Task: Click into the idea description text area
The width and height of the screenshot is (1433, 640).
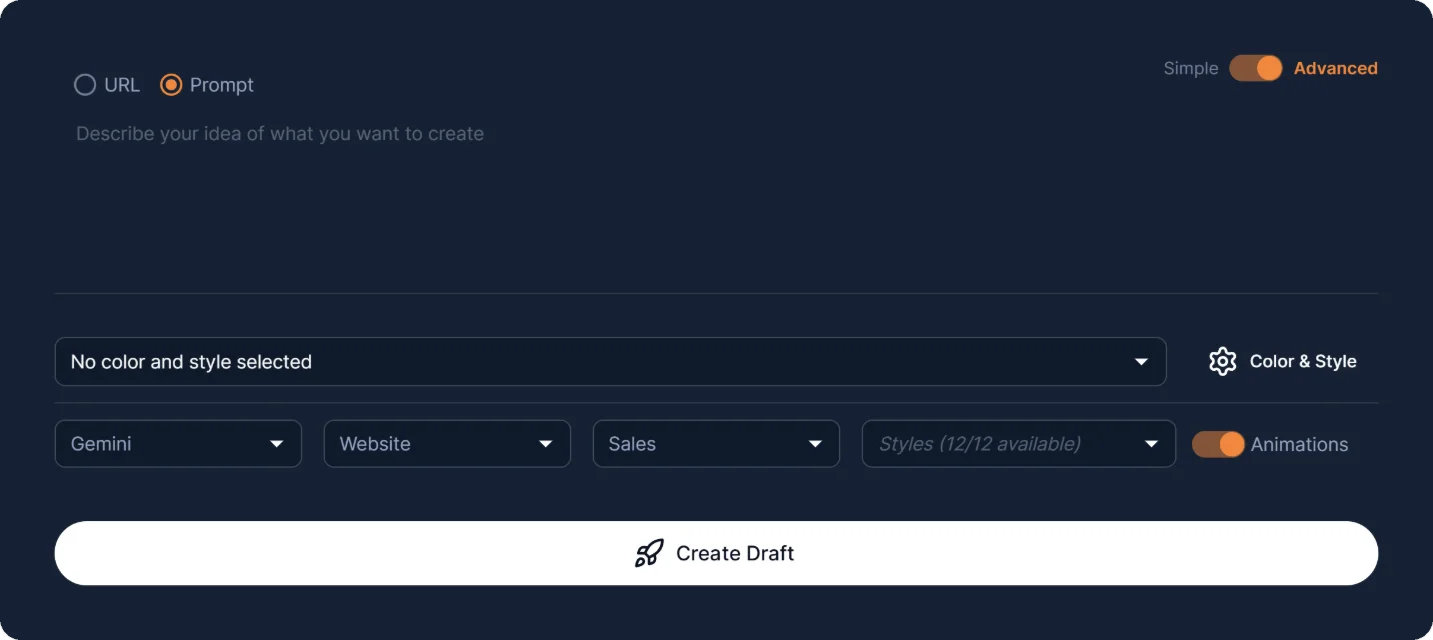Action: pos(716,200)
